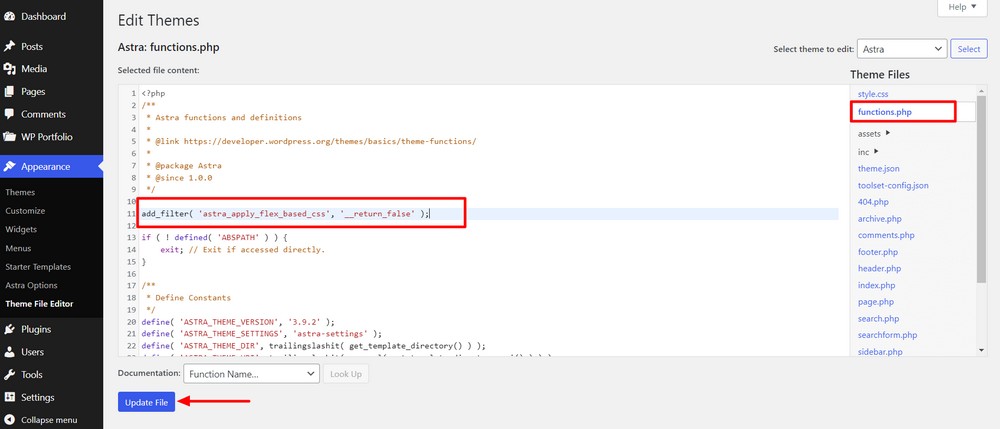Open 404.php theme file
Viewport: 1000px width, 429px height.
[x=873, y=202]
